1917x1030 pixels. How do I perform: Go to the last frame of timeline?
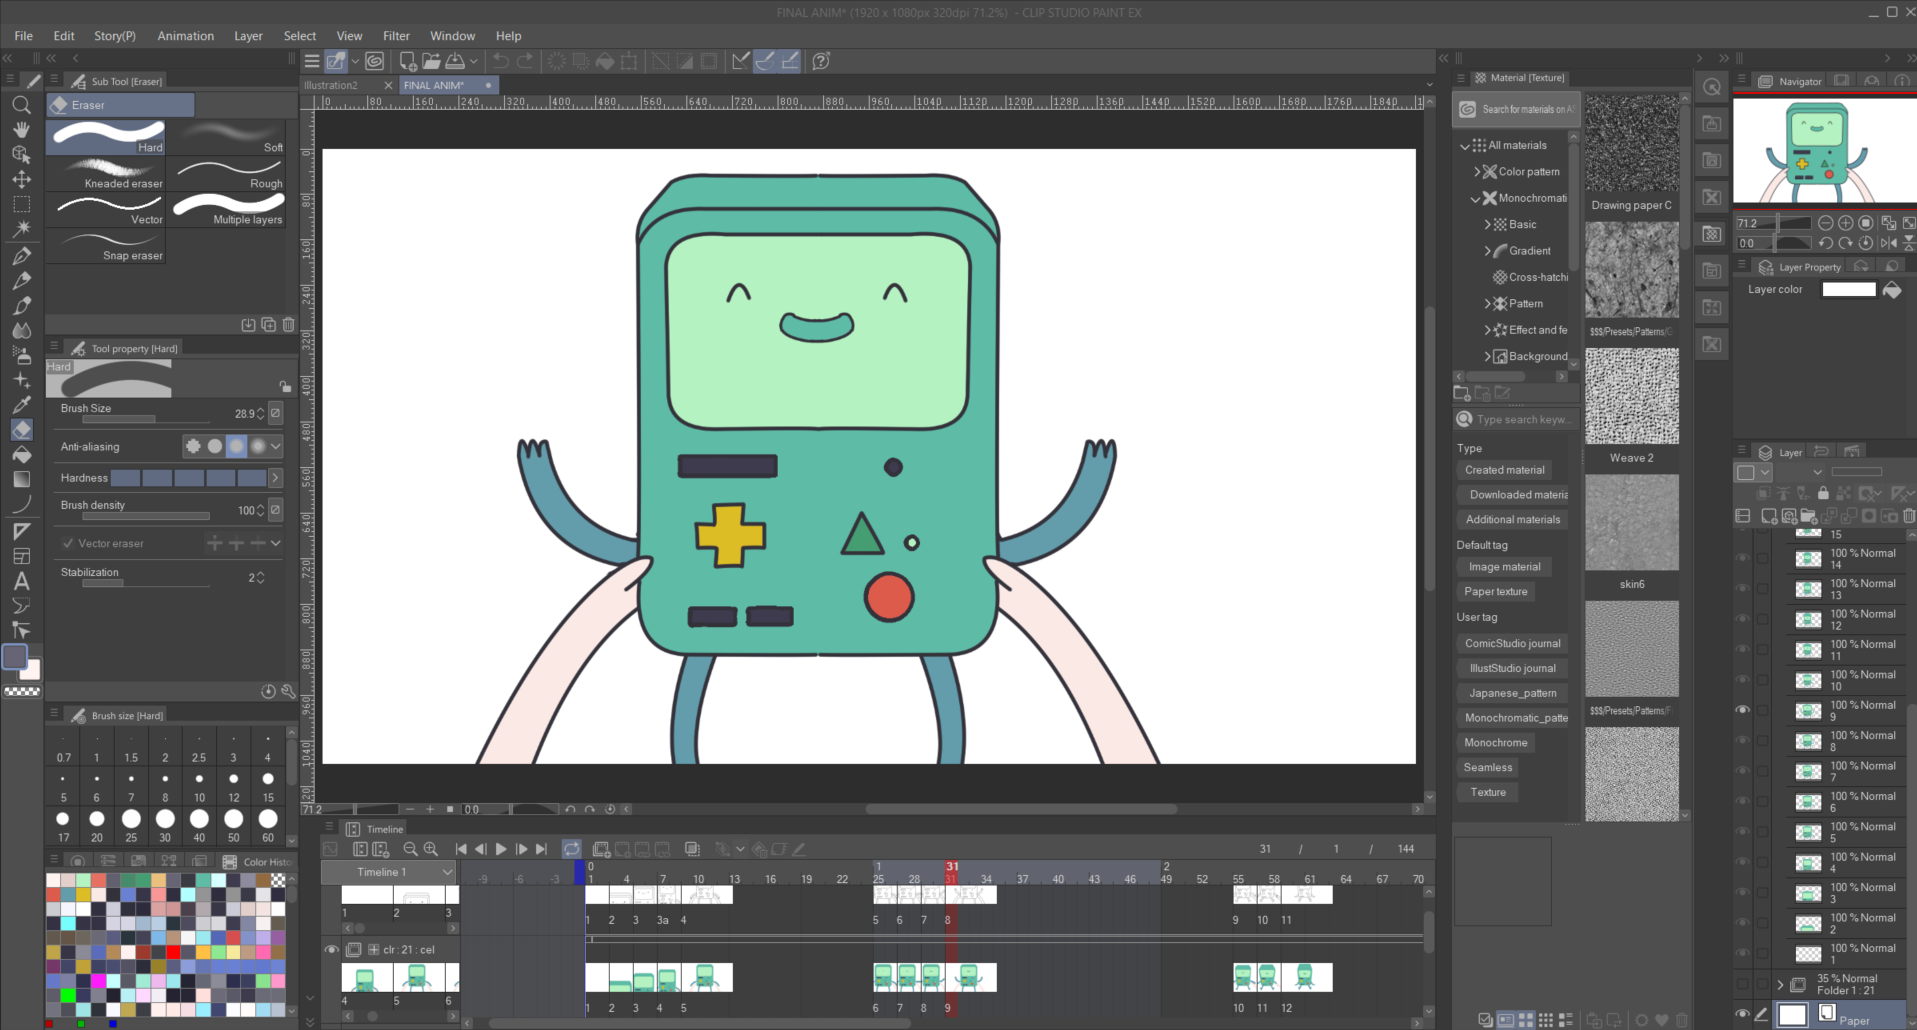(x=541, y=849)
